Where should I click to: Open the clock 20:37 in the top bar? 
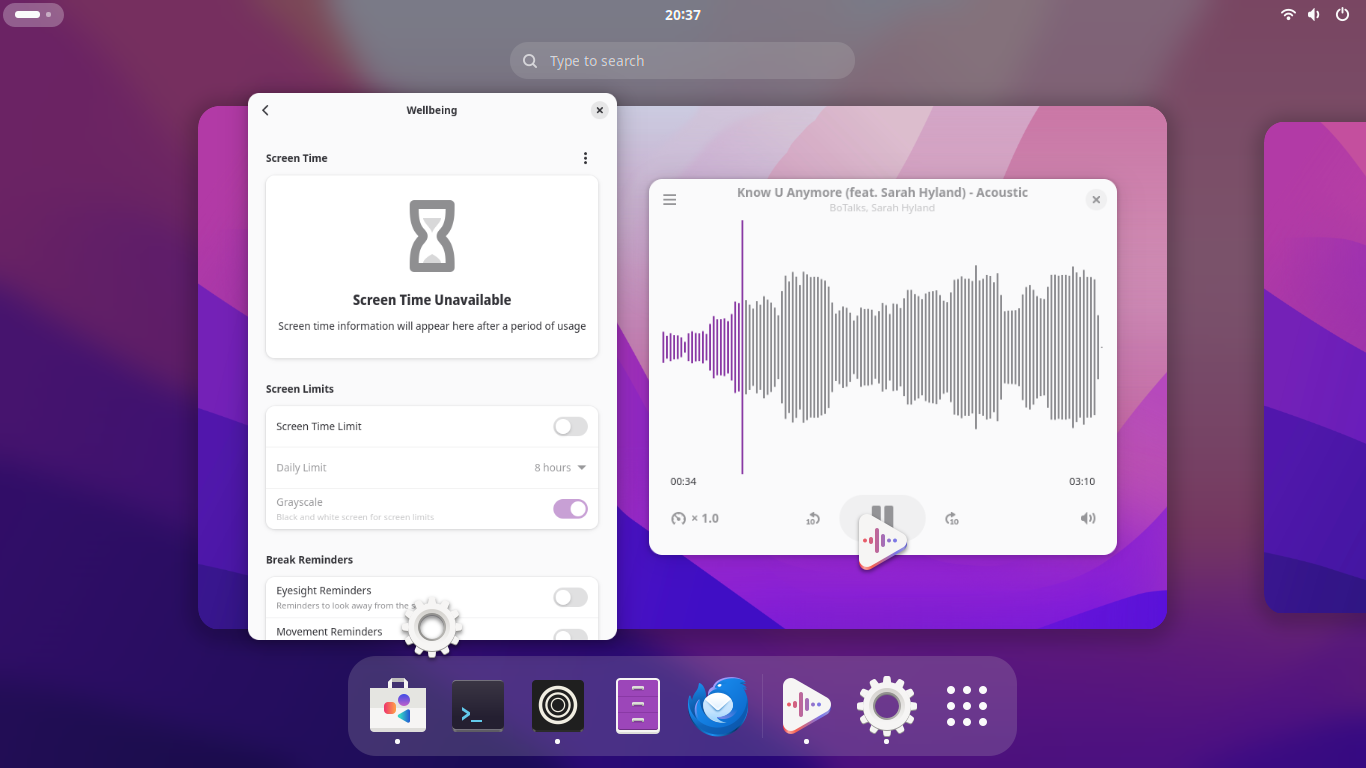(x=683, y=15)
